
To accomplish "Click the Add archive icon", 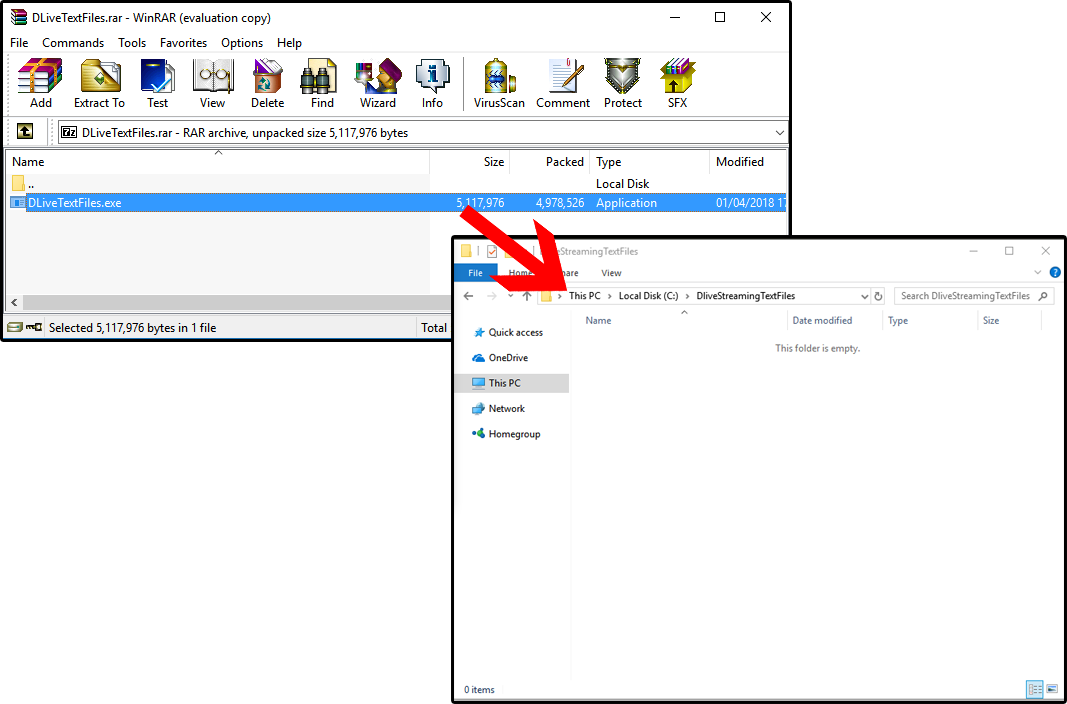I will pyautogui.click(x=40, y=83).
